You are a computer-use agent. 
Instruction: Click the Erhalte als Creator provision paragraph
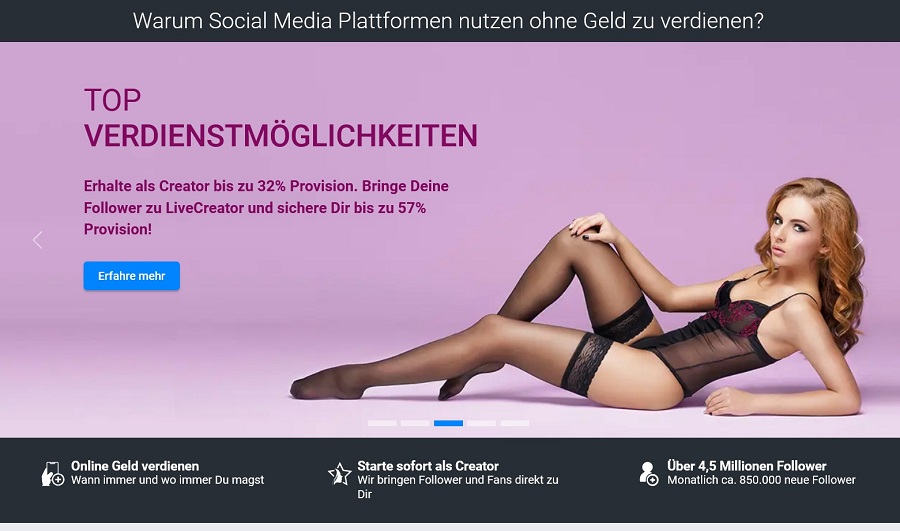[x=266, y=207]
